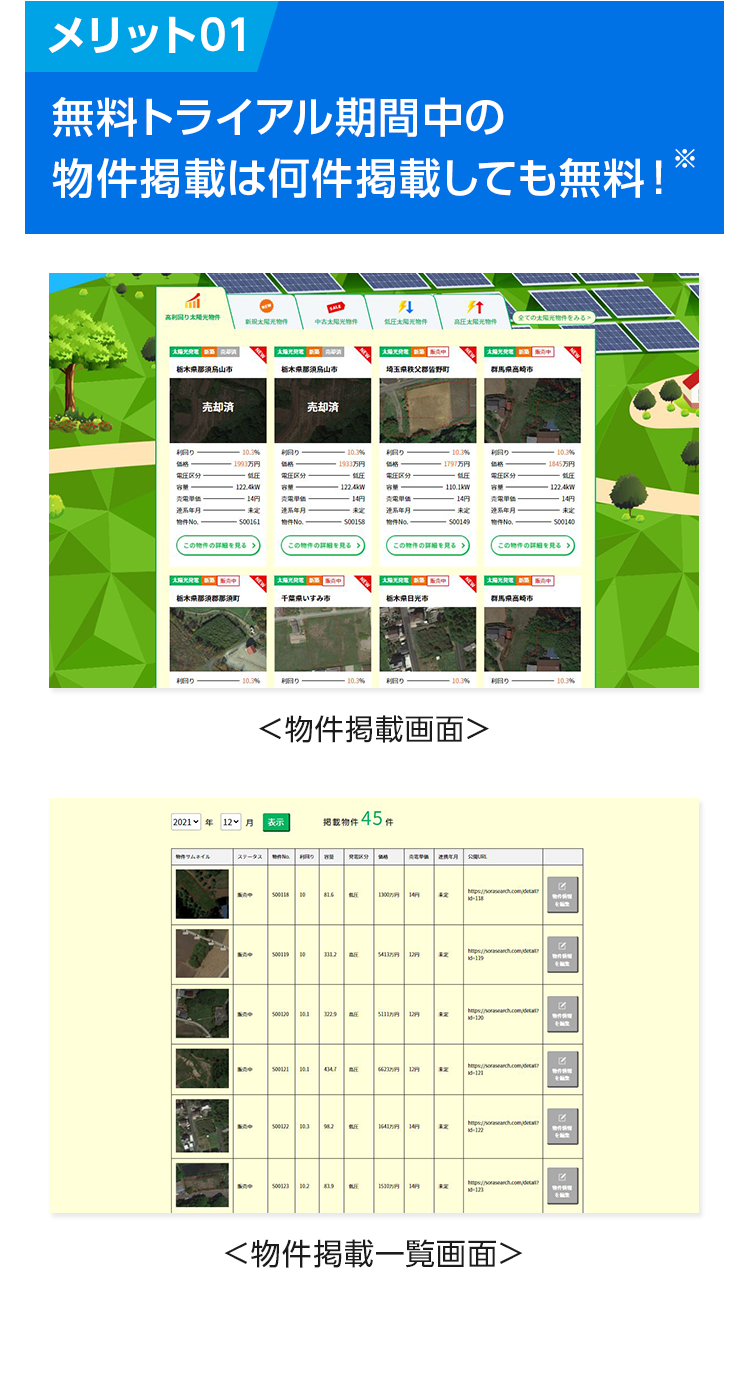View details of property S00149
The width and height of the screenshot is (750, 1398).
point(428,546)
